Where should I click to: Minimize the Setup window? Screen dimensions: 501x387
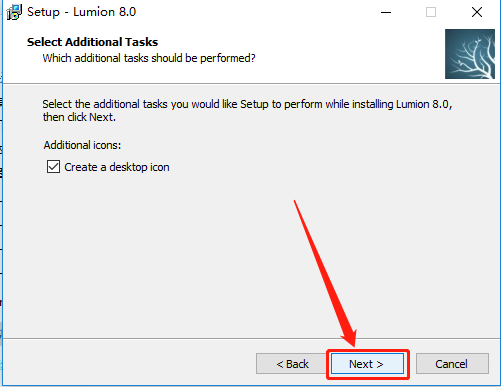(x=386, y=13)
